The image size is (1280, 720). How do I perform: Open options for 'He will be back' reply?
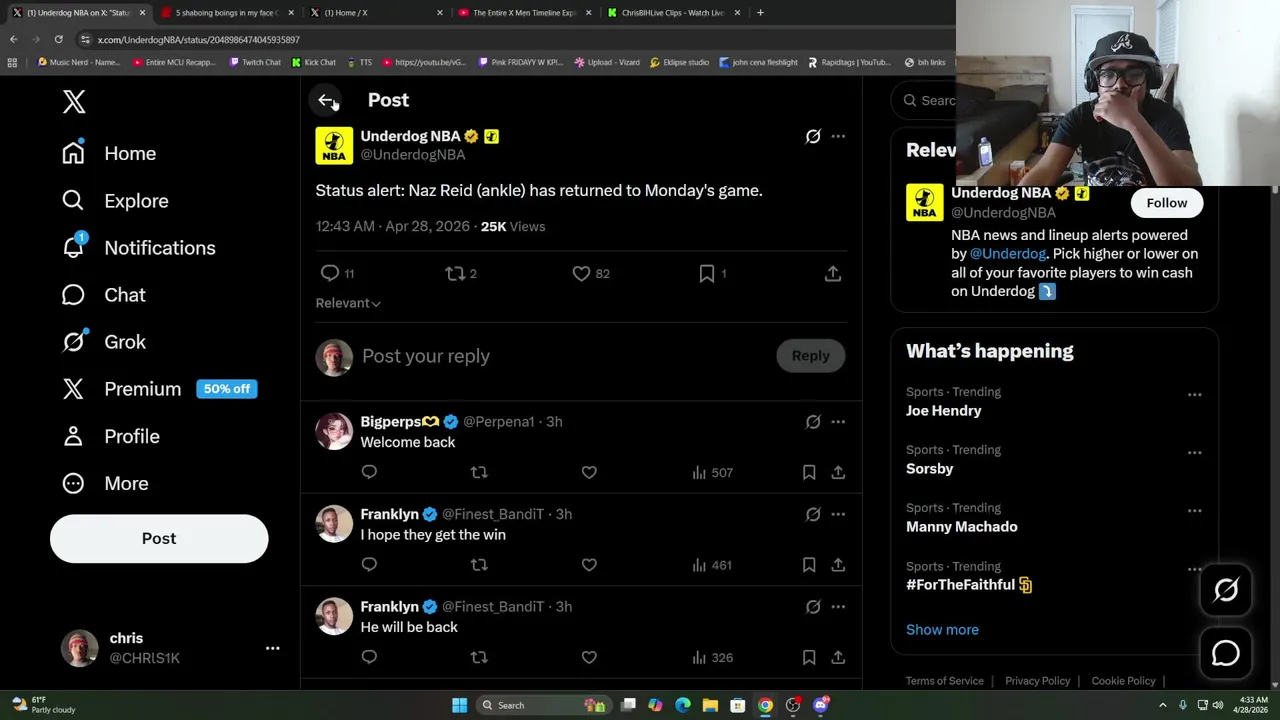tap(838, 607)
